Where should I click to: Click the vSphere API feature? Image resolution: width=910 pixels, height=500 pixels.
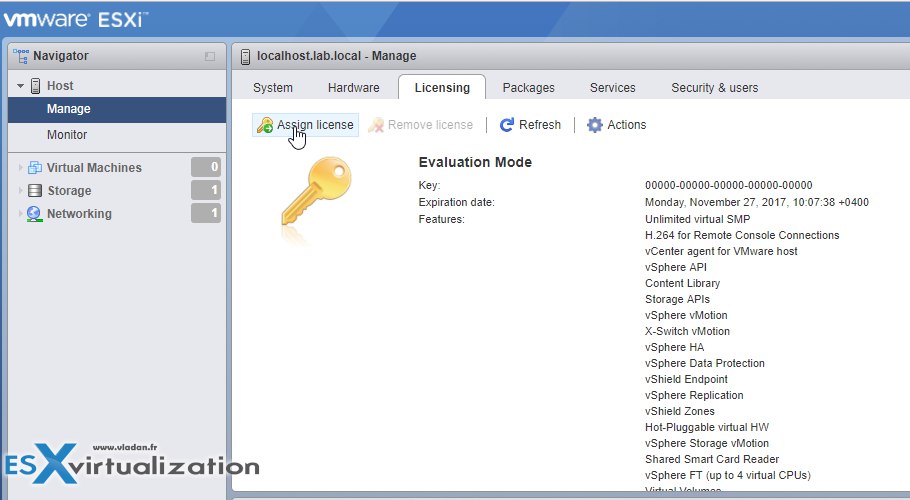(x=676, y=267)
